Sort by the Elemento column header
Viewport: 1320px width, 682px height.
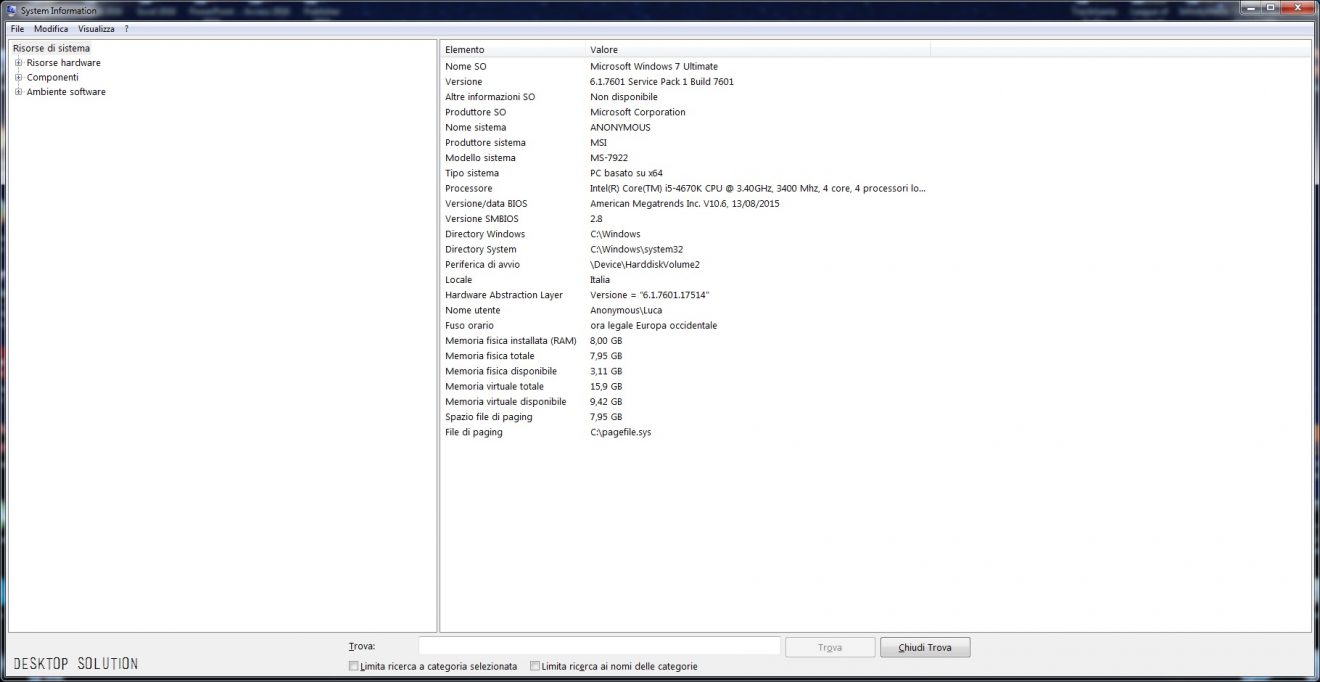513,49
